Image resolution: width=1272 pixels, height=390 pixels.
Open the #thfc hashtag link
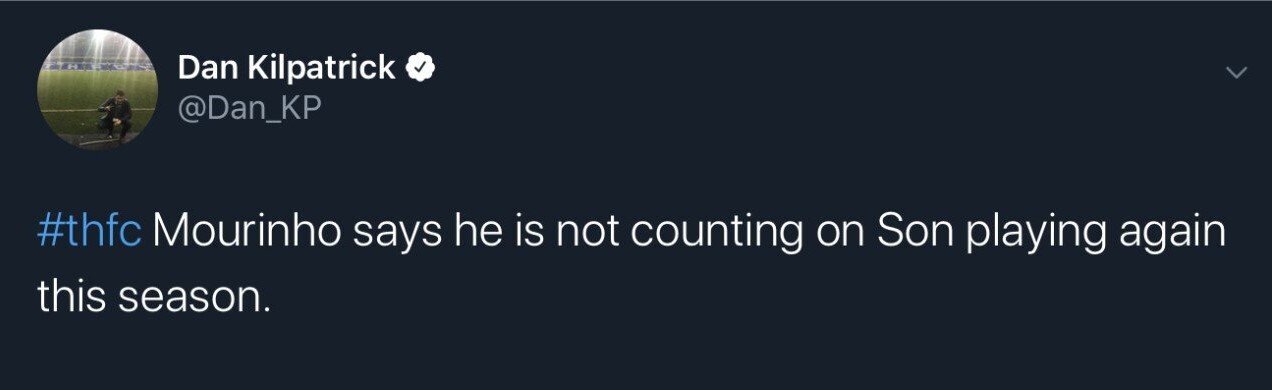90,233
